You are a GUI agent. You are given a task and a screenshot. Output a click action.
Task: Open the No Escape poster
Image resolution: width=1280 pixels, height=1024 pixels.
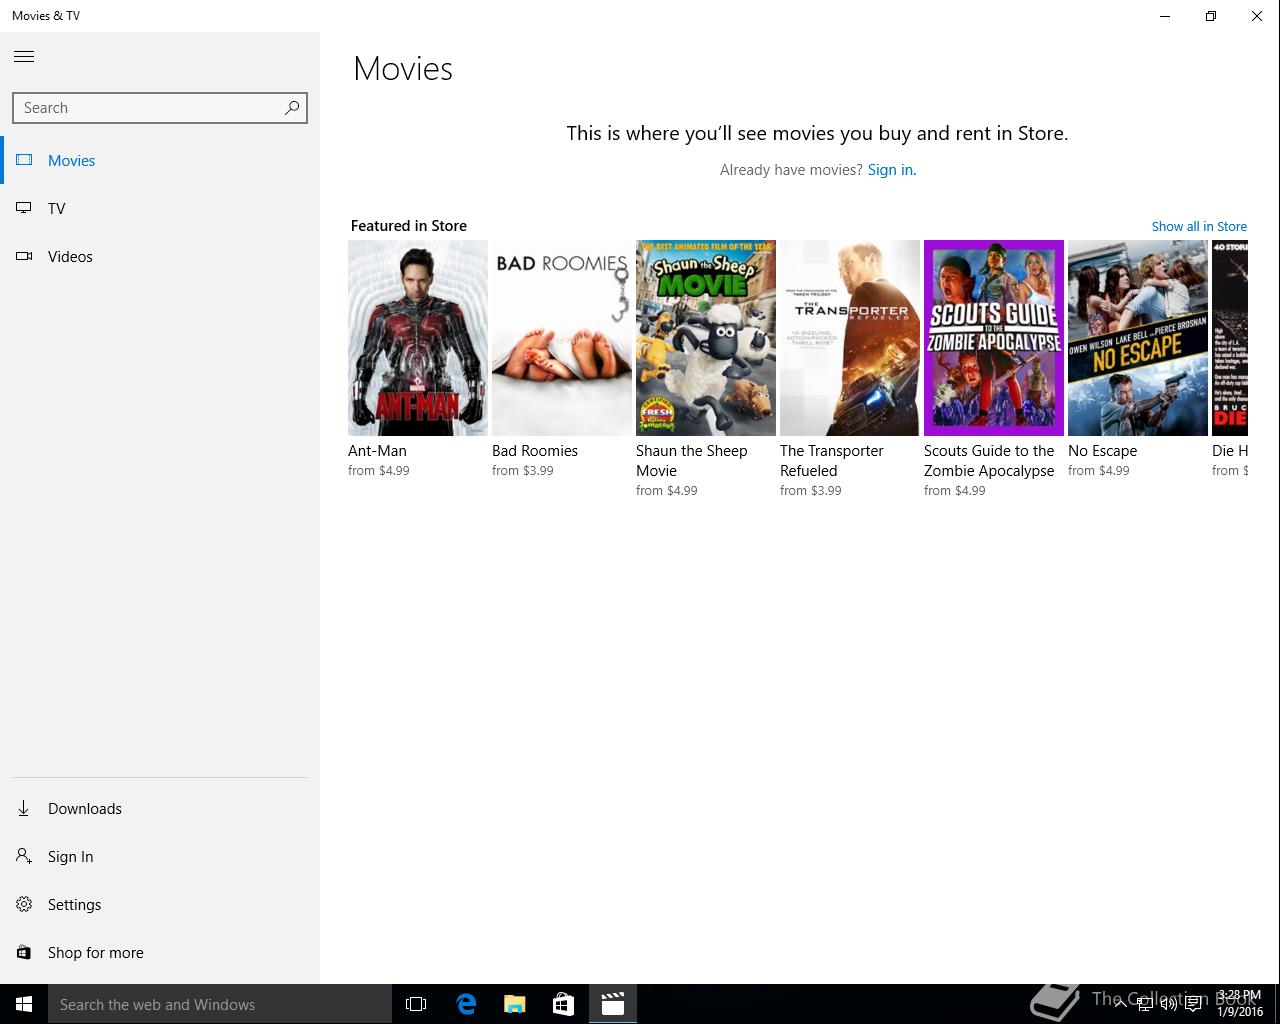pyautogui.click(x=1138, y=338)
